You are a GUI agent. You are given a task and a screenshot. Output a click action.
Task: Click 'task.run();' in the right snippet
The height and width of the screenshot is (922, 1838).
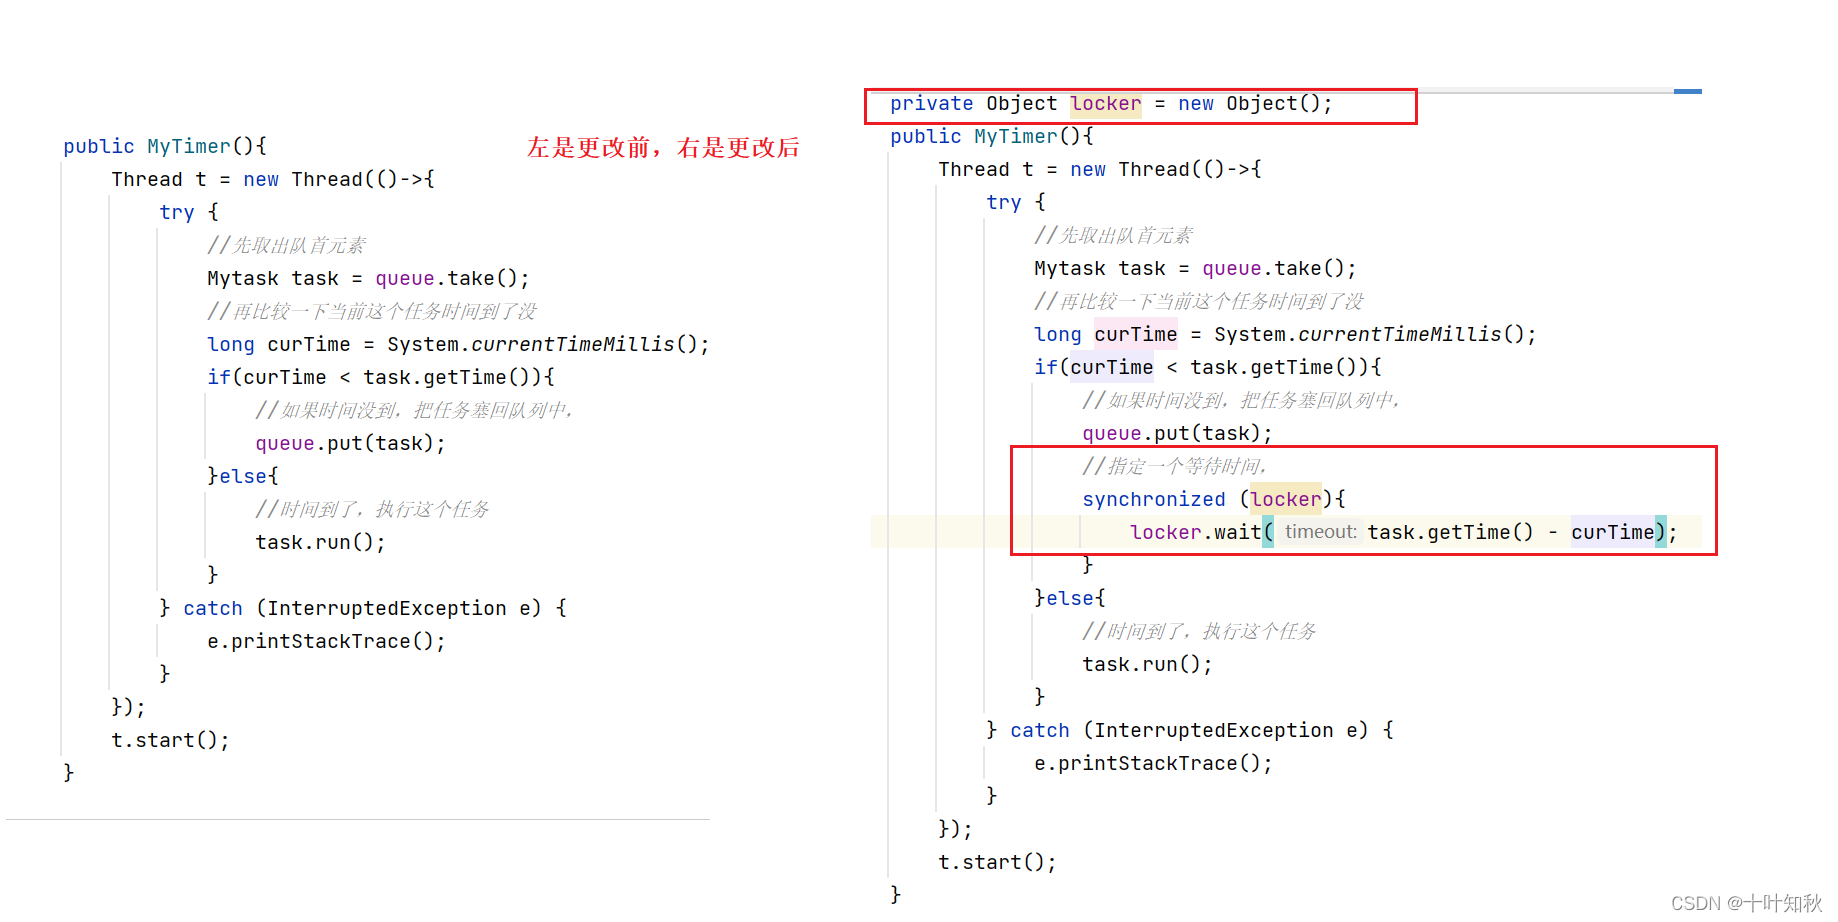pyautogui.click(x=1147, y=665)
